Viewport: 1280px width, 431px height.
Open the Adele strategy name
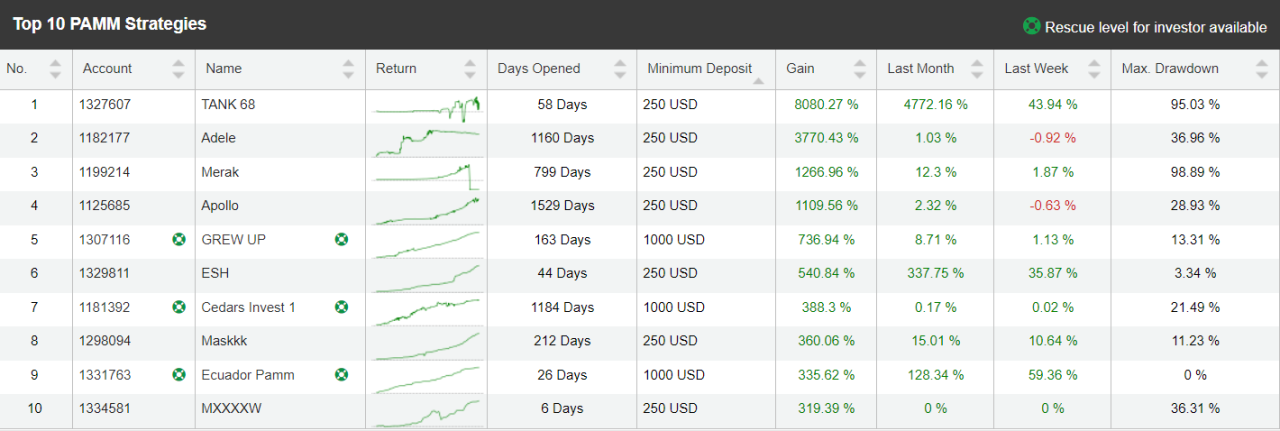pyautogui.click(x=219, y=138)
